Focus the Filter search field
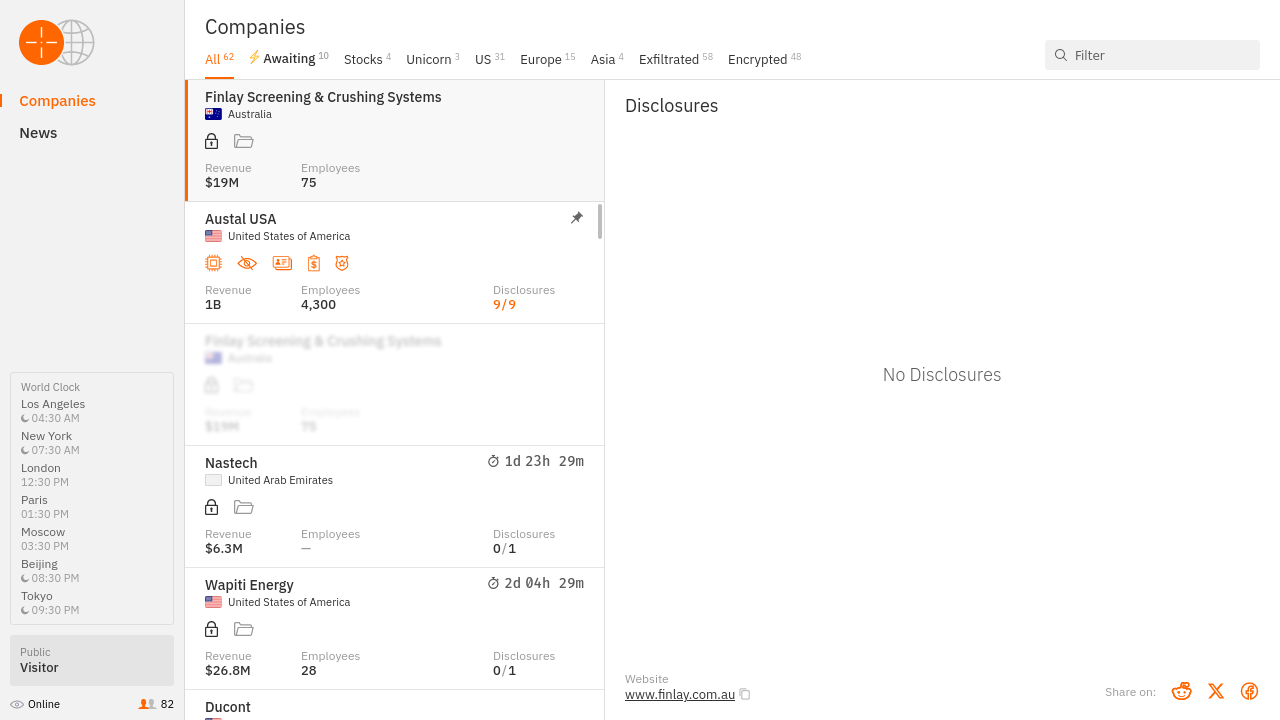The width and height of the screenshot is (1280, 720). pos(1160,55)
